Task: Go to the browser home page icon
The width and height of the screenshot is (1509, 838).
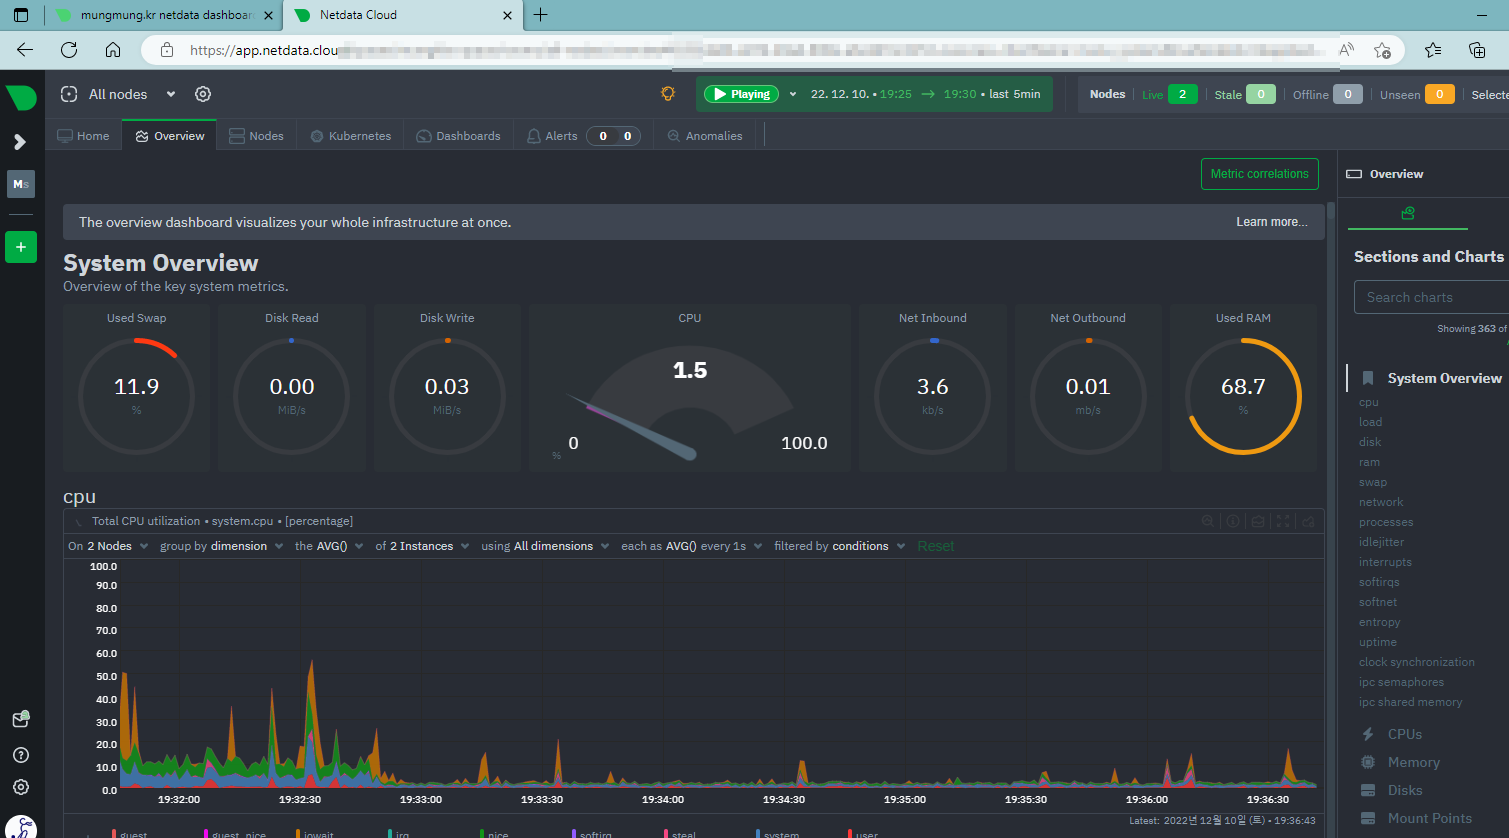Action: click(113, 50)
